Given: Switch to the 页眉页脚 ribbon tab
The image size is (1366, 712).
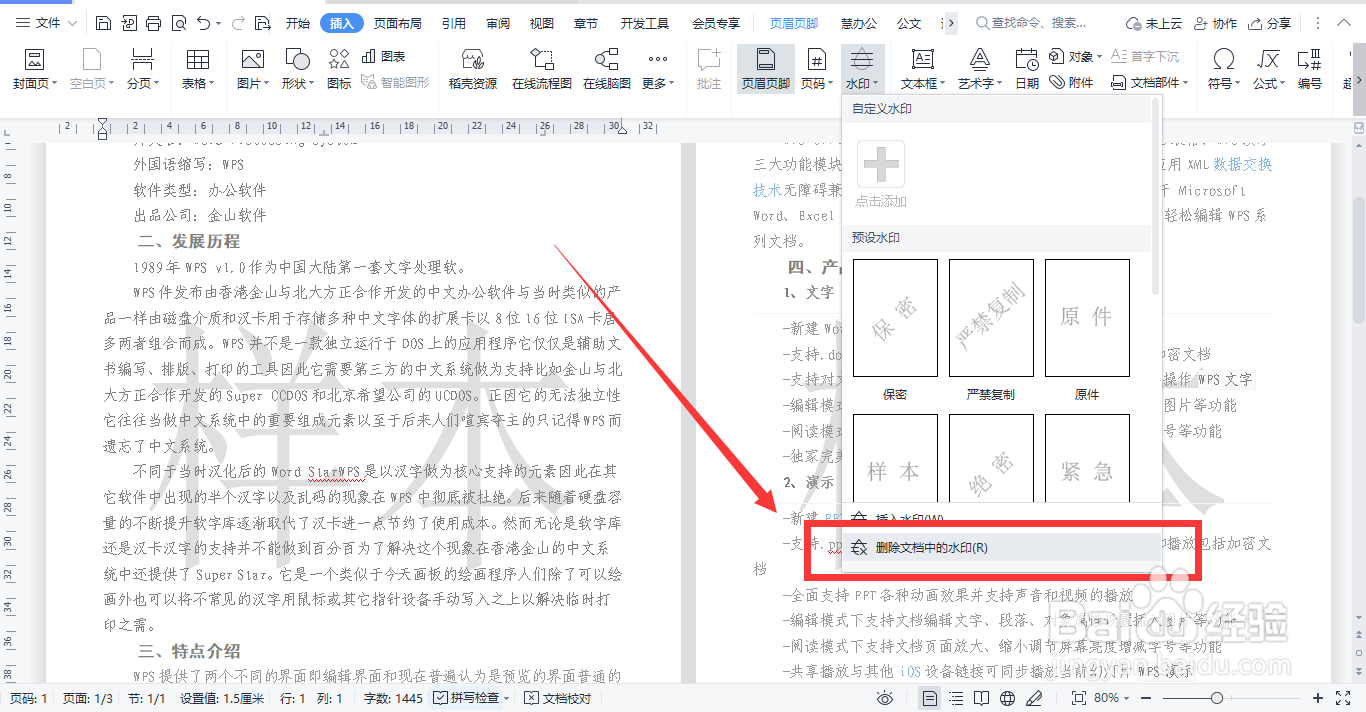Looking at the screenshot, I should [794, 23].
